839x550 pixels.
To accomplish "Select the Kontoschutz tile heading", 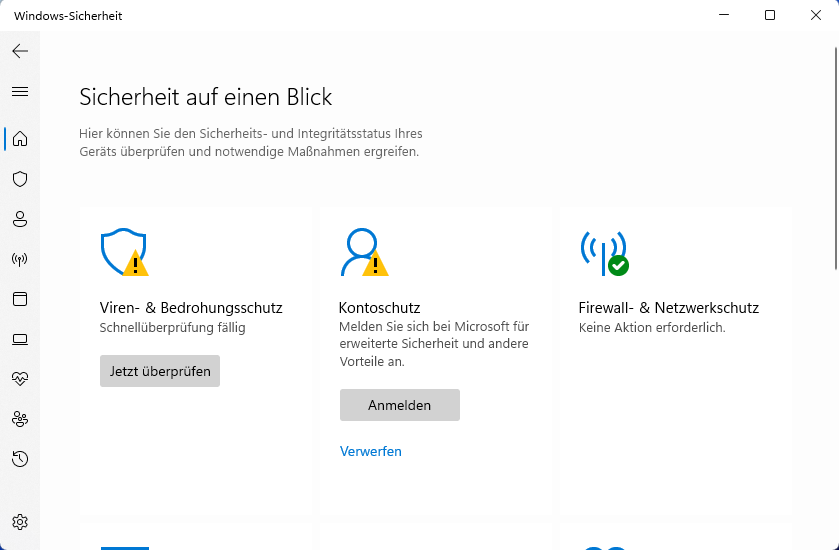I will [379, 308].
